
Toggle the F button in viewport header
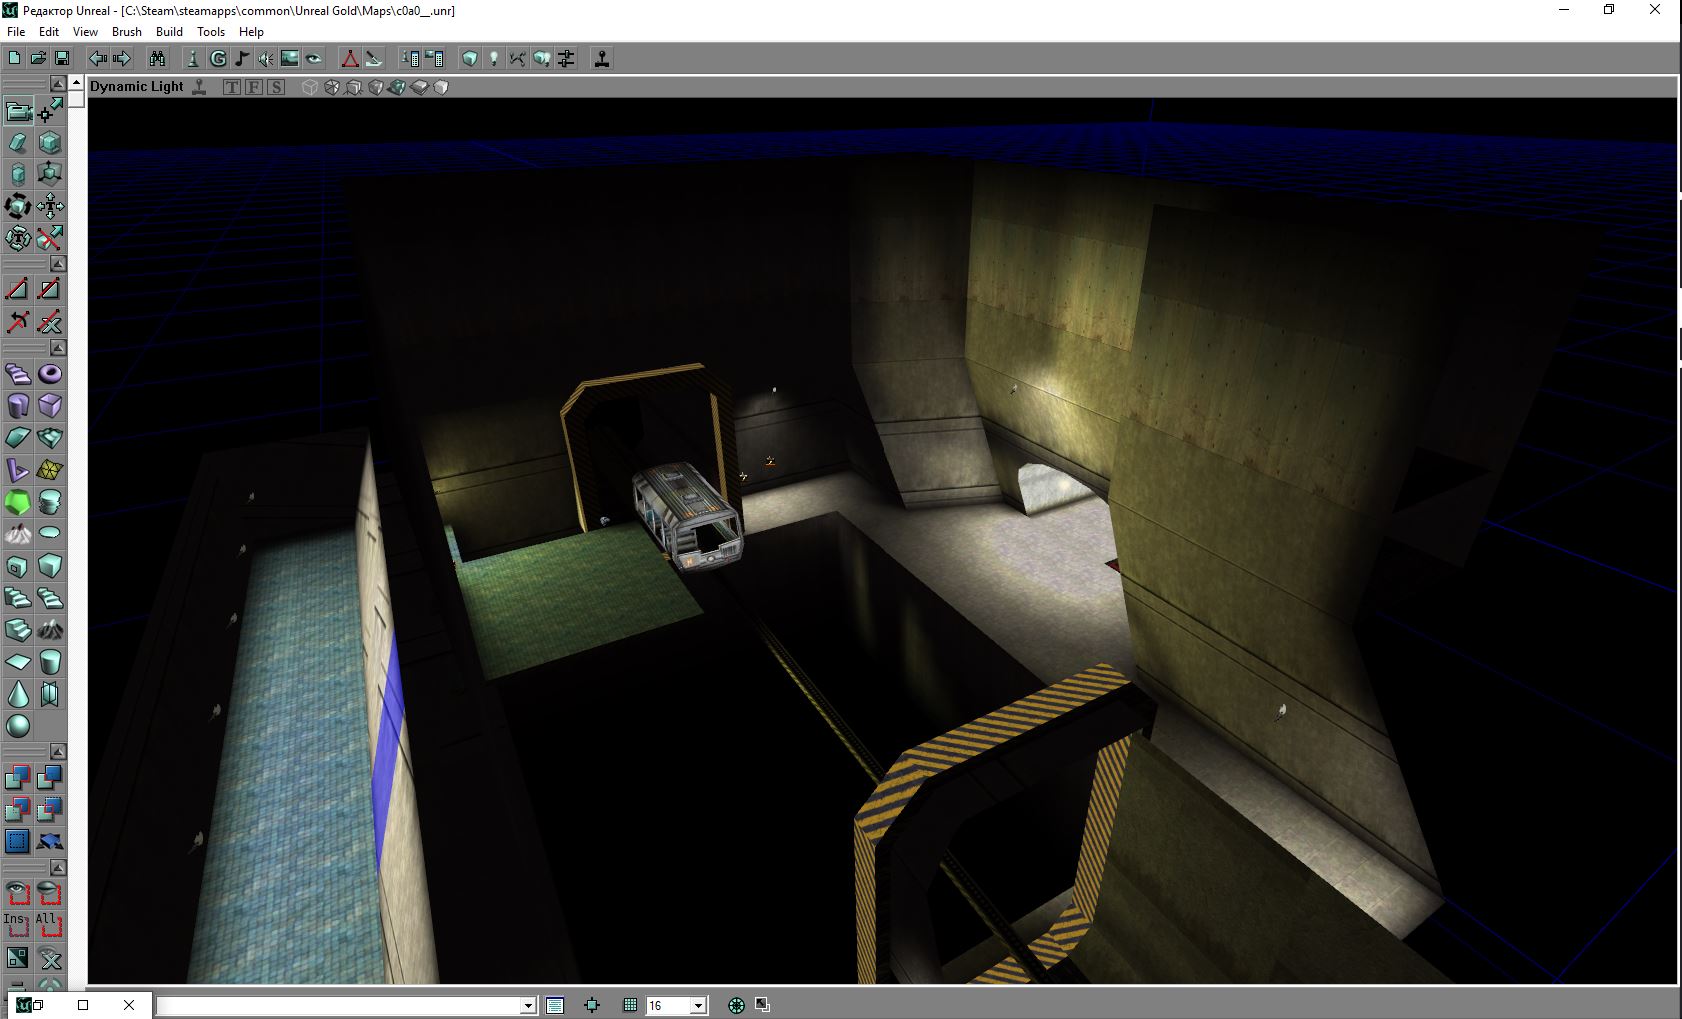(254, 87)
